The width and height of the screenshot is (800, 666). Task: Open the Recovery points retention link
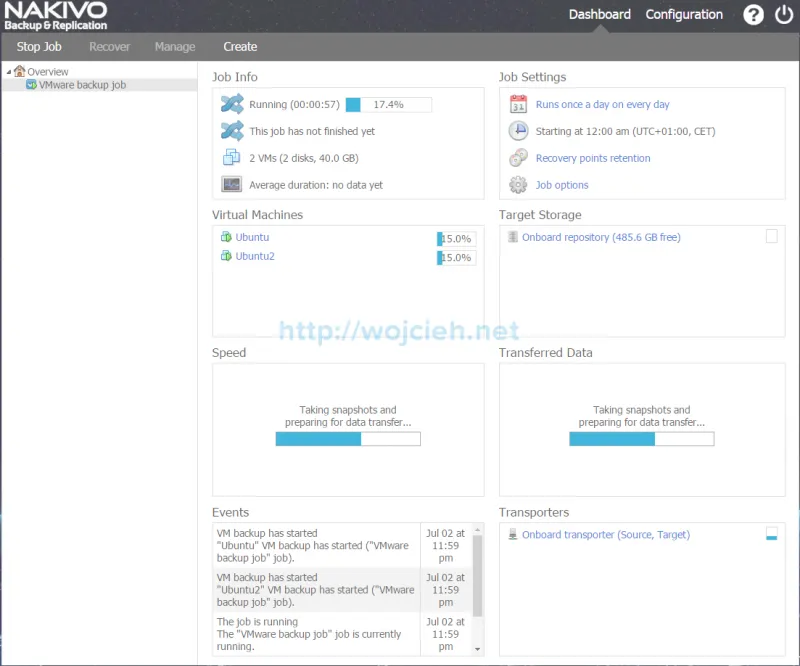click(591, 157)
